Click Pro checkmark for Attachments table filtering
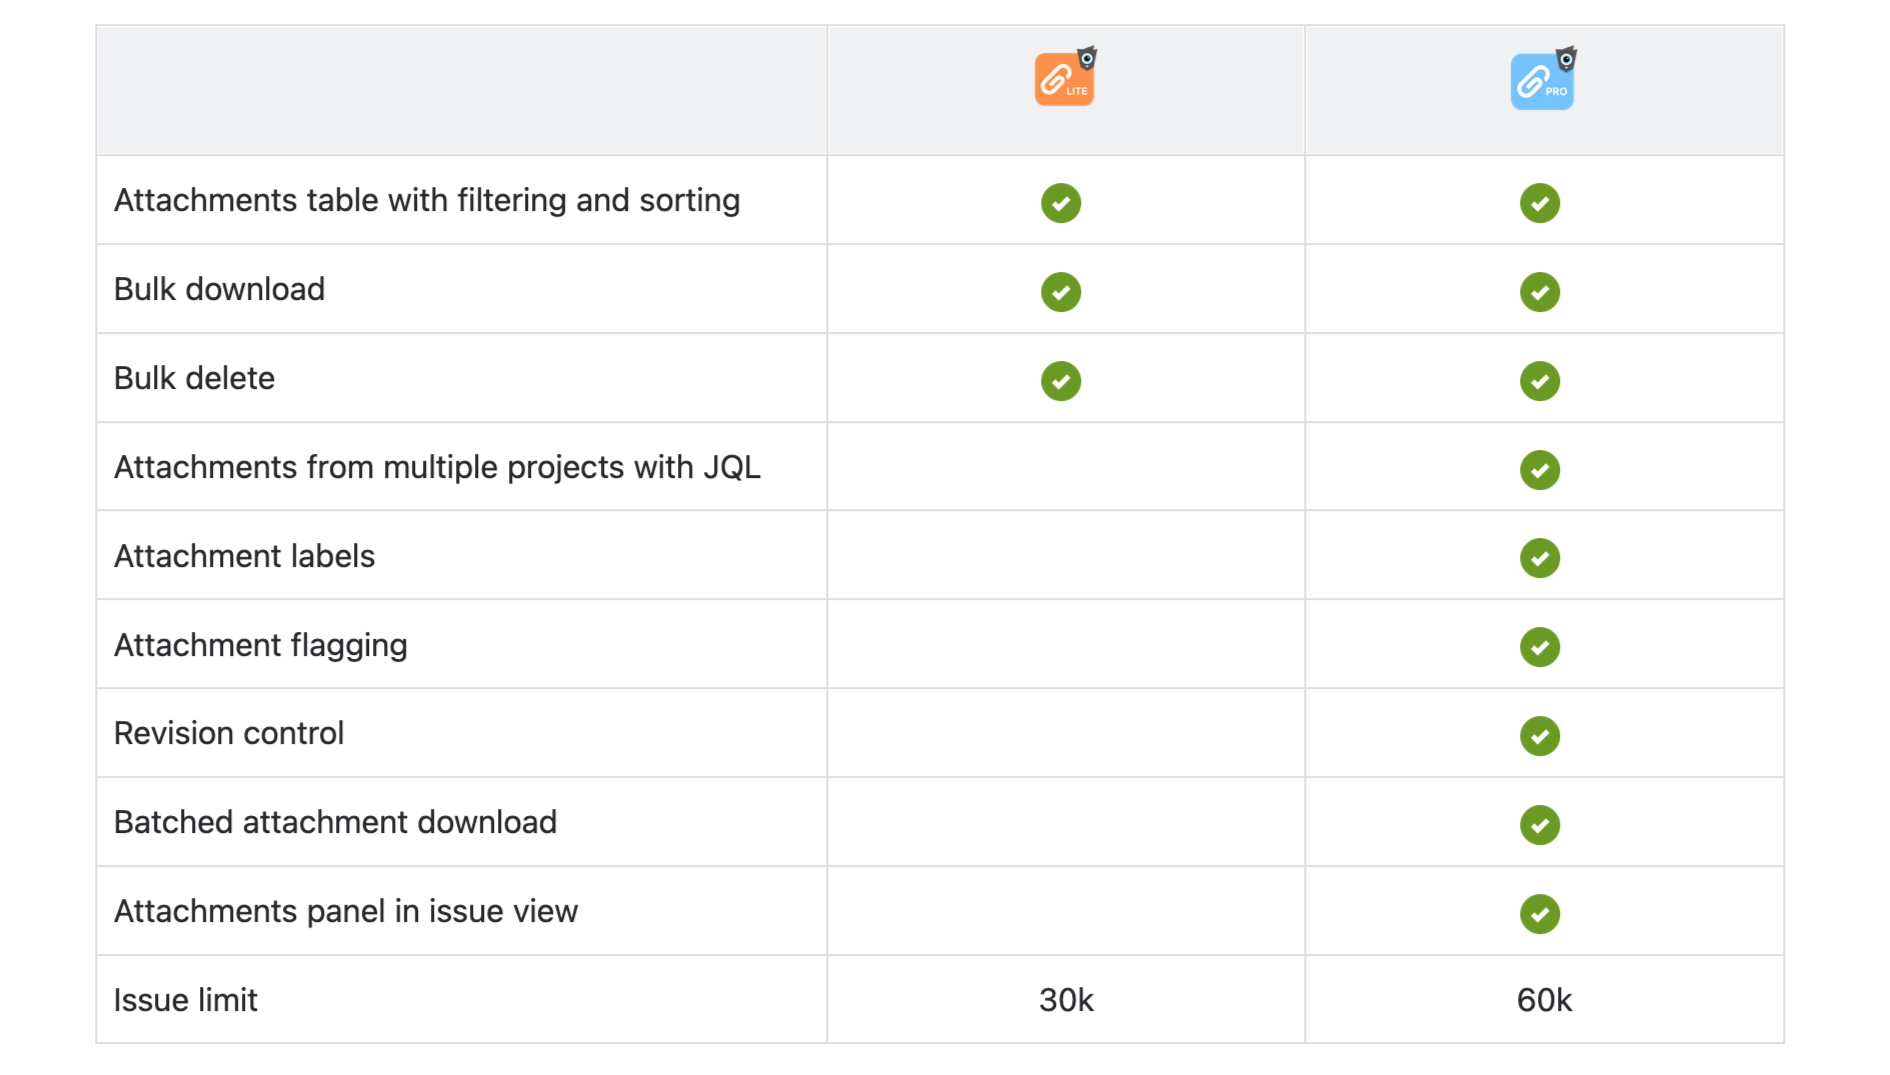 1540,203
